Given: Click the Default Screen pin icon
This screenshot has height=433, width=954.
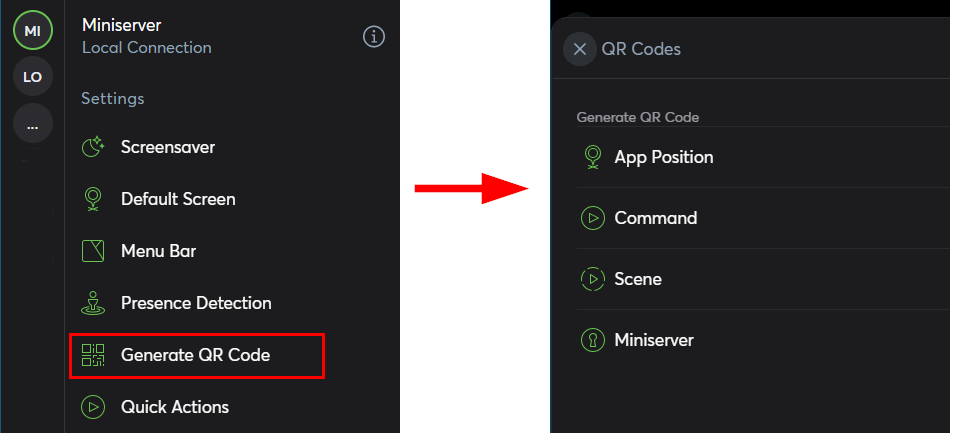Looking at the screenshot, I should pos(93,199).
